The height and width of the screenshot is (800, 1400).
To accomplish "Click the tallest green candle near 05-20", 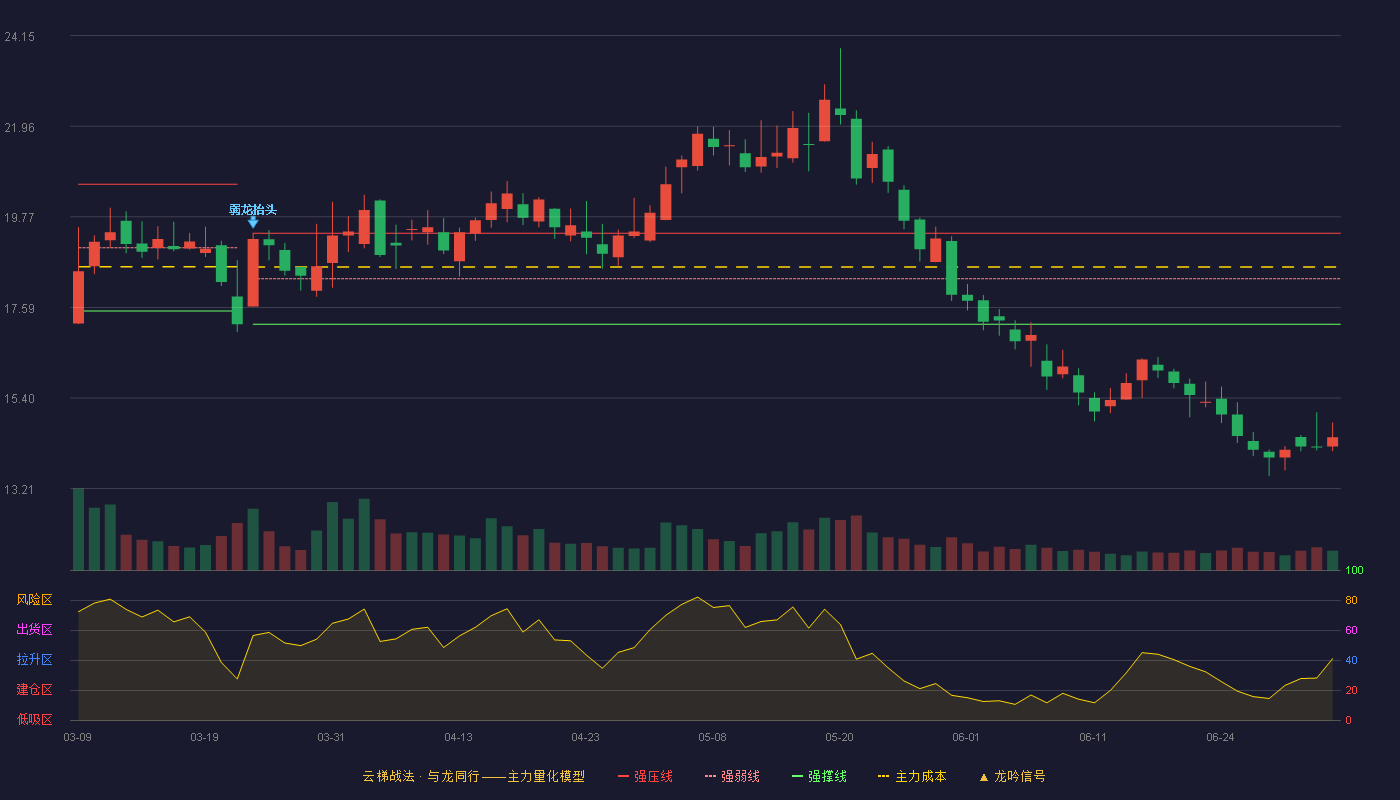I will (x=856, y=149).
